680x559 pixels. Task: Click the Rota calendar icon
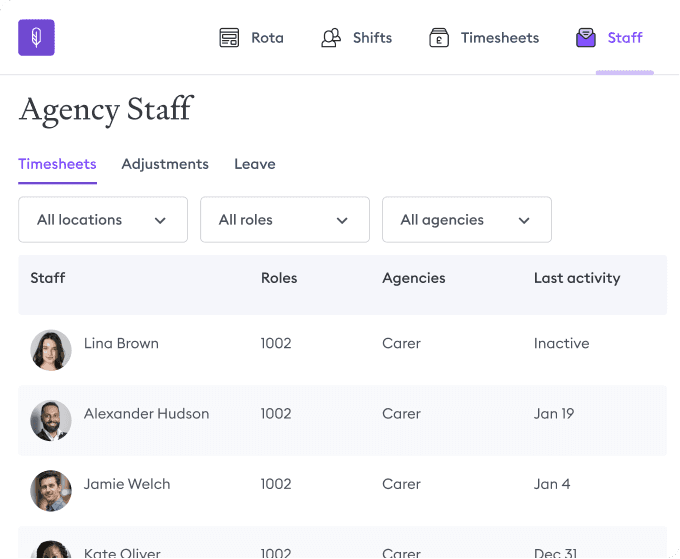(229, 38)
